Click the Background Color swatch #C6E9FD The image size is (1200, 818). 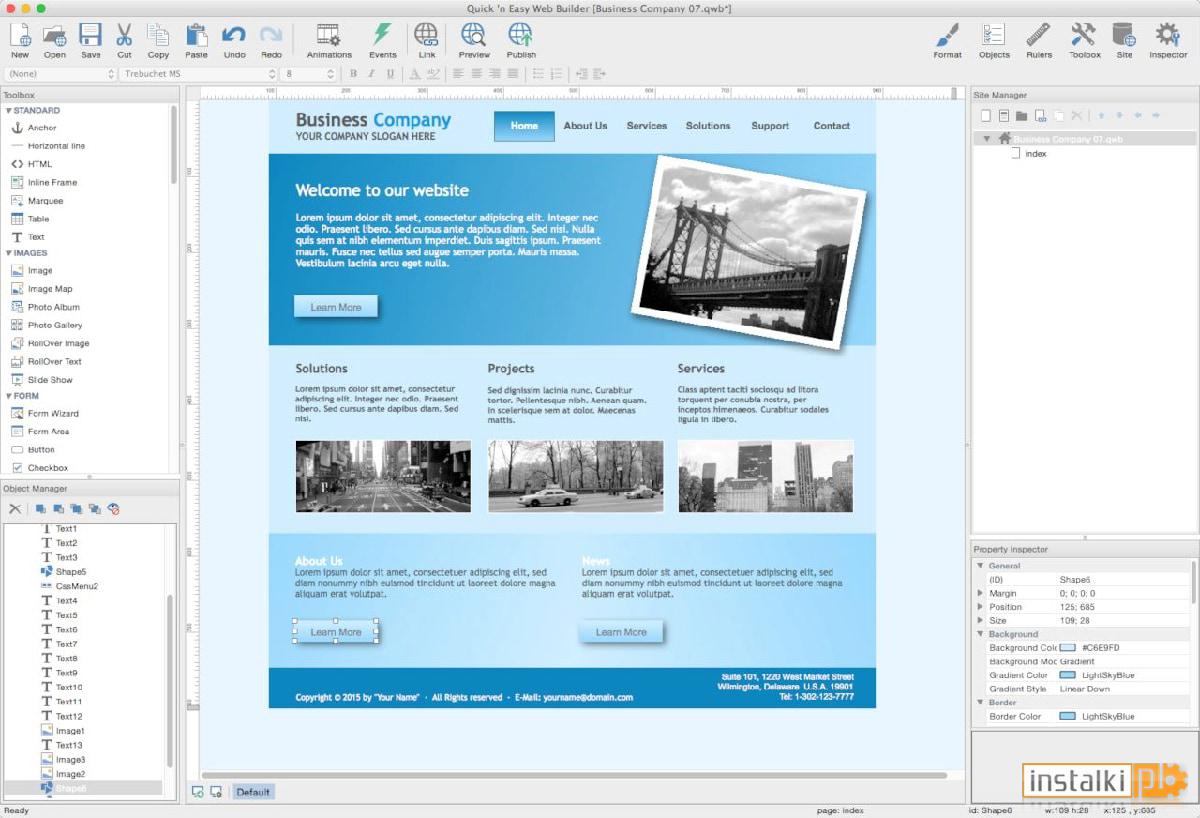(x=1067, y=648)
